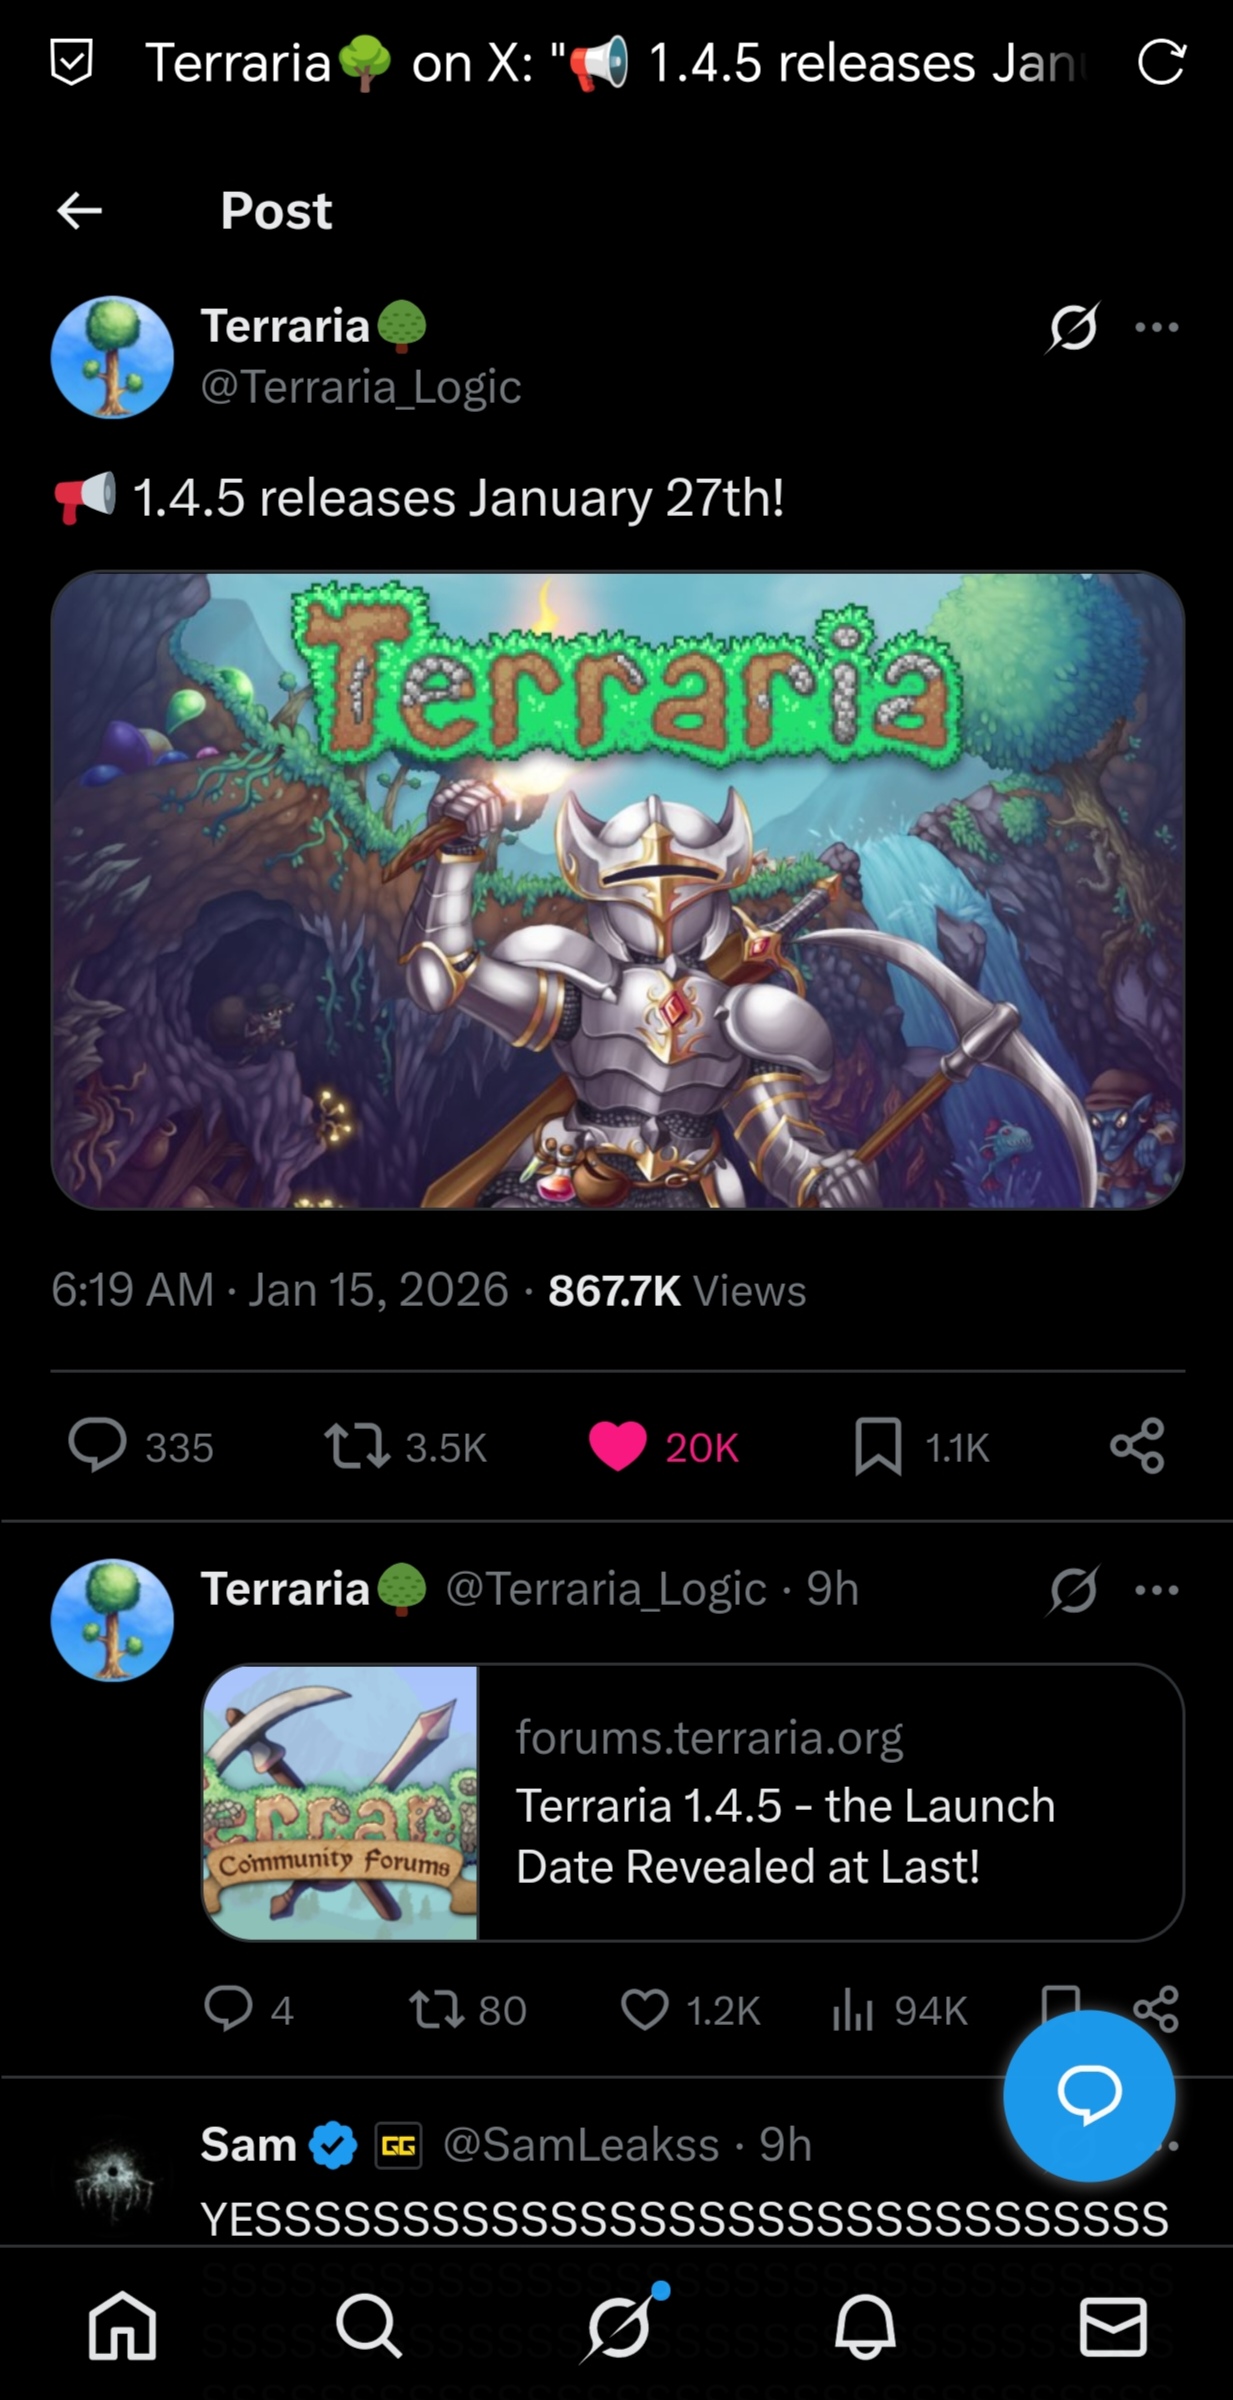Viewport: 1233px width, 2400px height.
Task: Open the Home tab in bottom bar
Action: 122,2326
